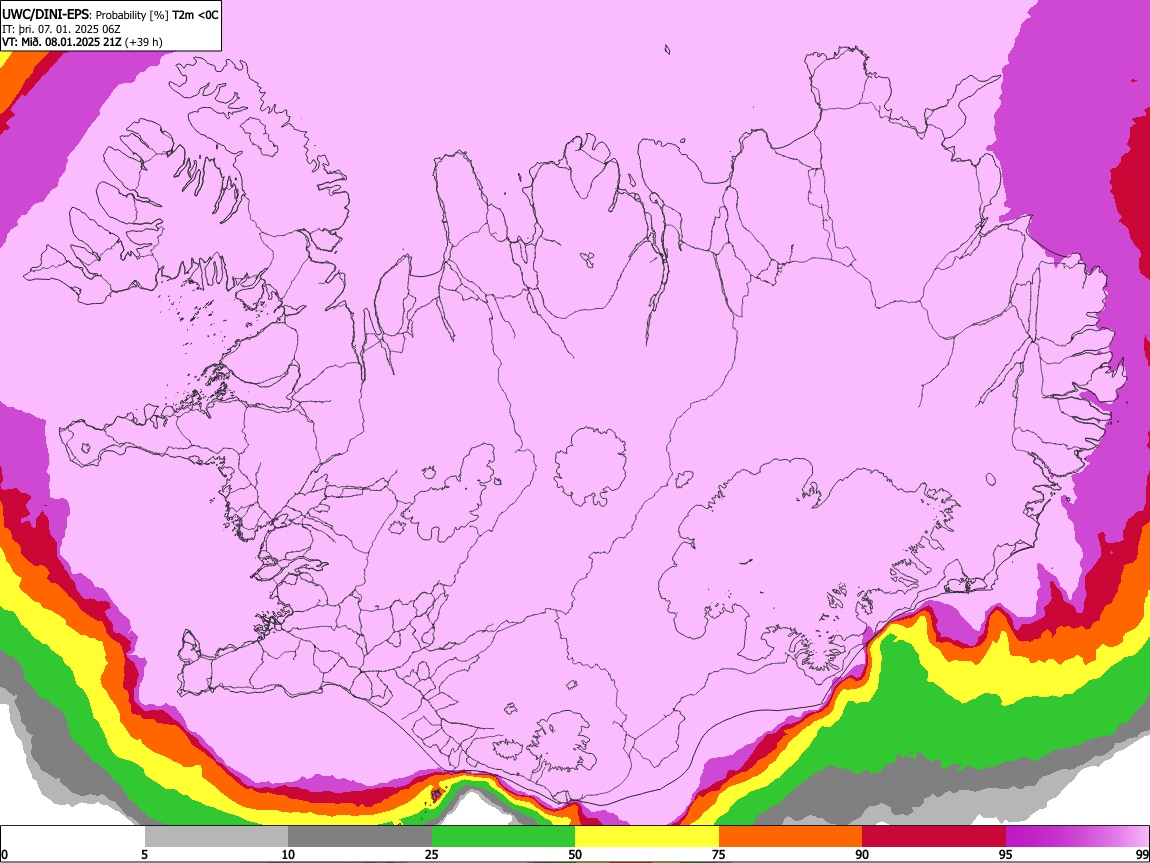The width and height of the screenshot is (1150, 863).
Task: Click the legend label "10"
Action: pos(288,854)
